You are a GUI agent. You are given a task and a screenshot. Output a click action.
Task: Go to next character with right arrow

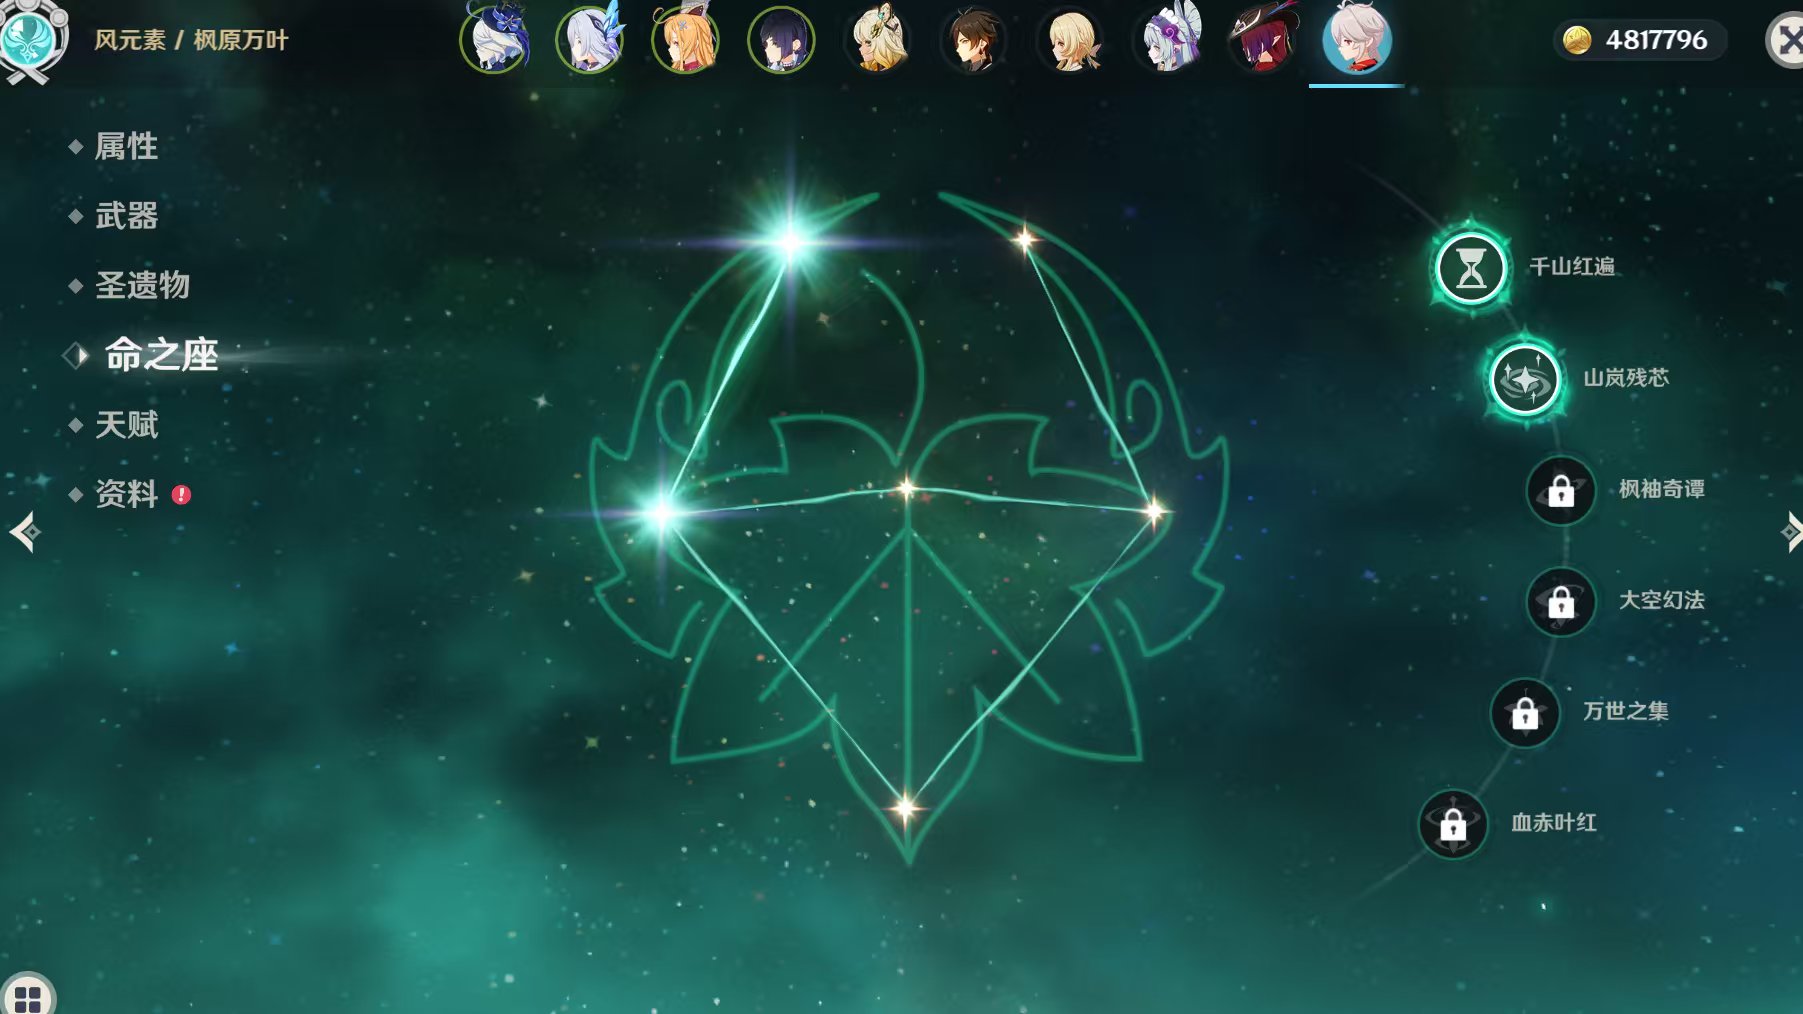pos(1790,532)
